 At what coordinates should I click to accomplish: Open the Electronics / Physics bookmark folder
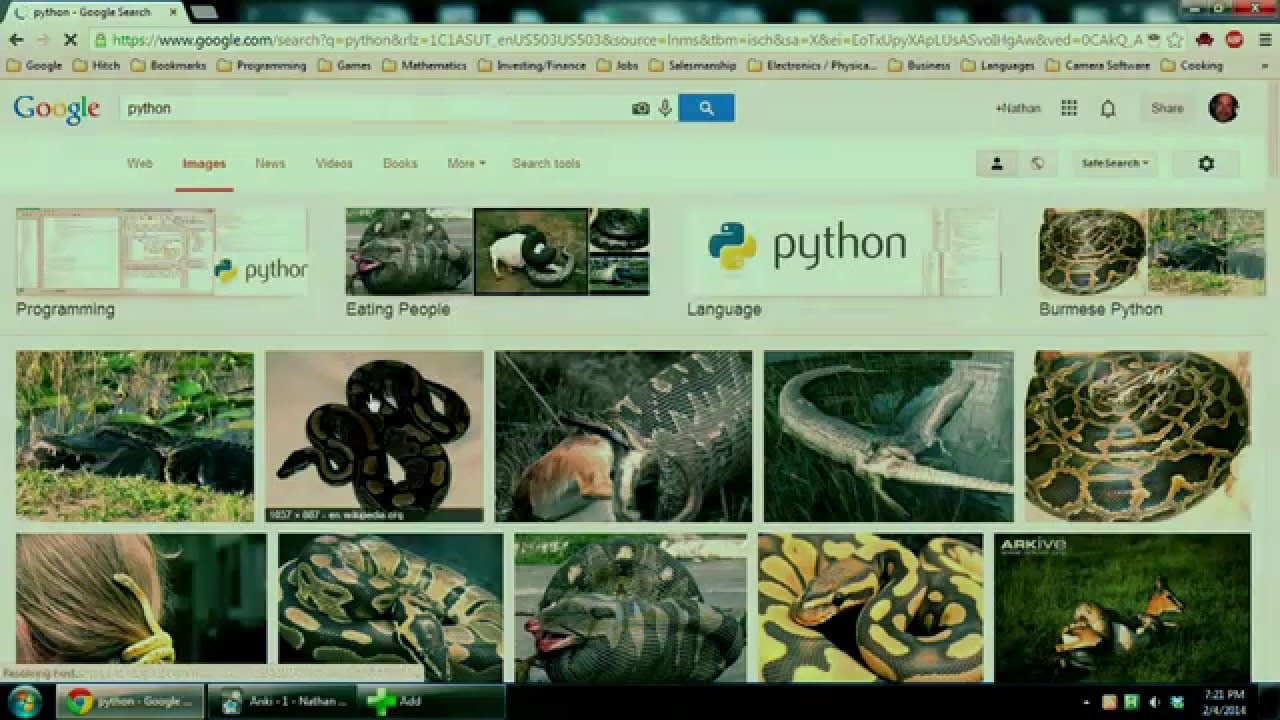point(812,65)
